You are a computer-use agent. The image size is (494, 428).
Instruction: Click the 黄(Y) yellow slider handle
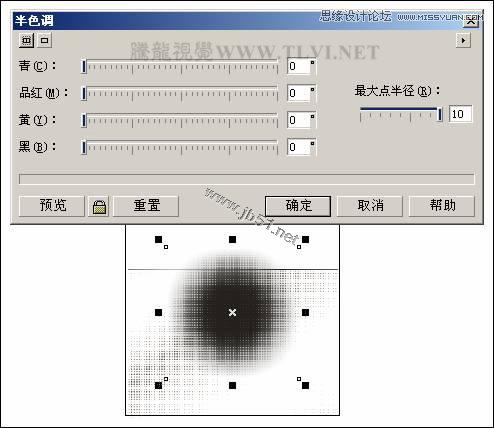point(84,121)
